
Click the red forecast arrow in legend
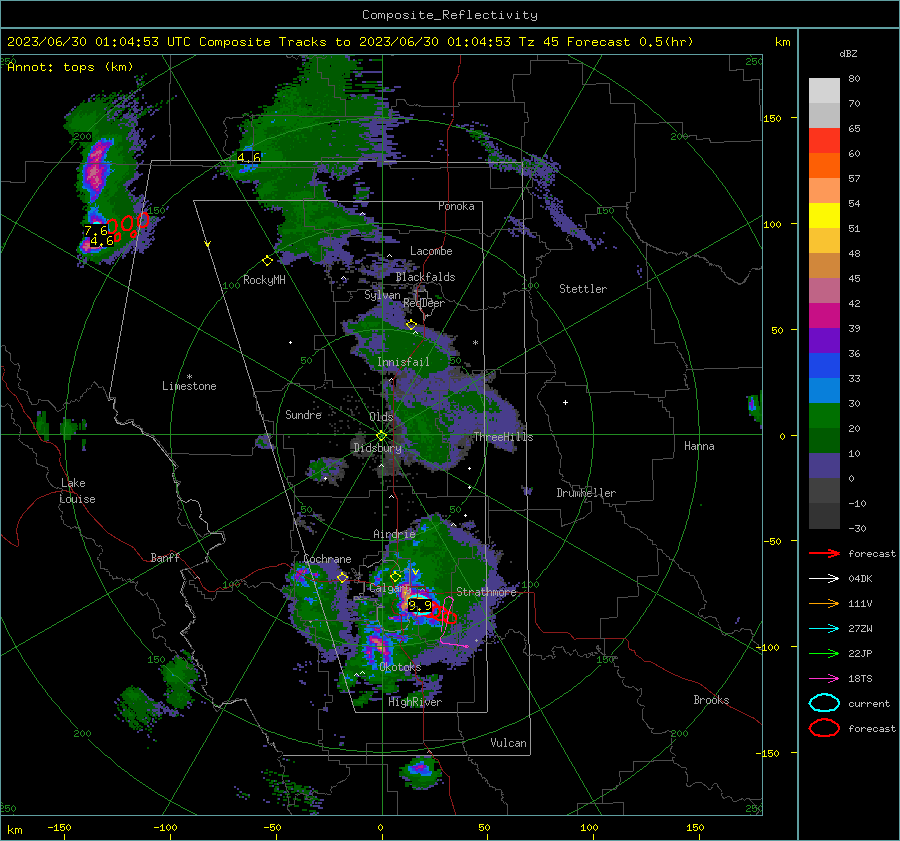824,553
